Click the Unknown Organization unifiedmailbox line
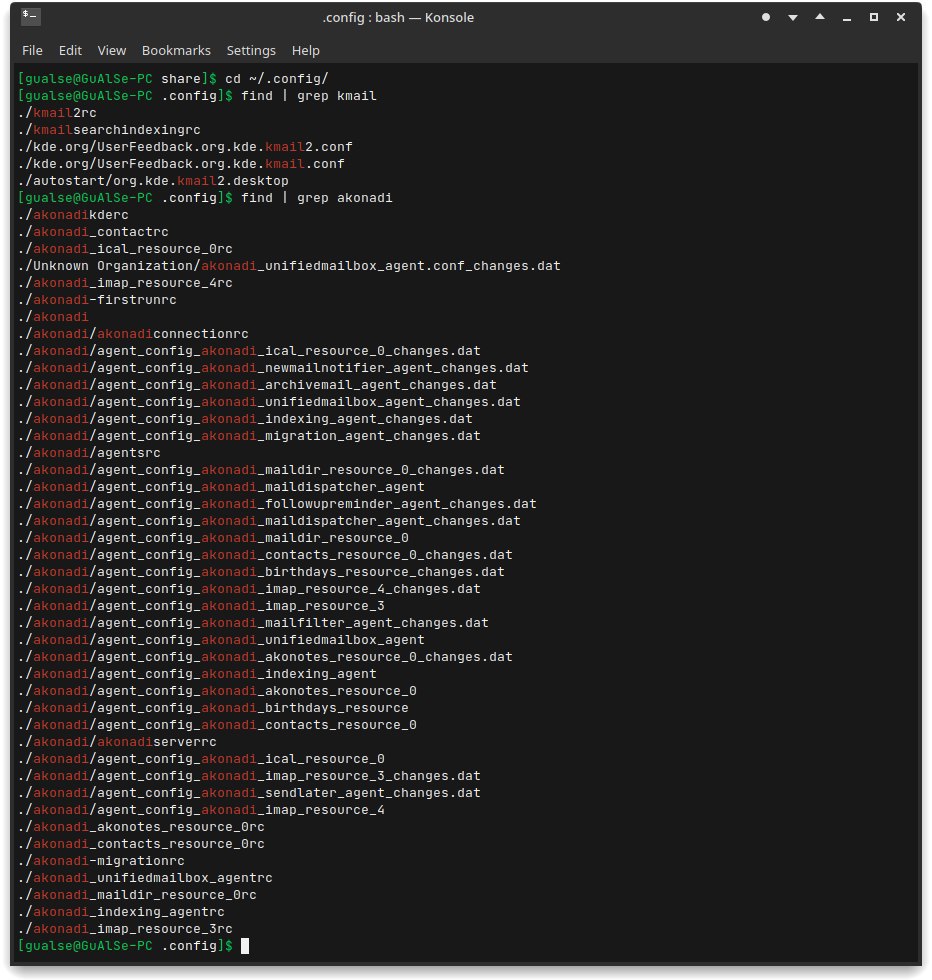This screenshot has height=980, width=932. pos(289,266)
